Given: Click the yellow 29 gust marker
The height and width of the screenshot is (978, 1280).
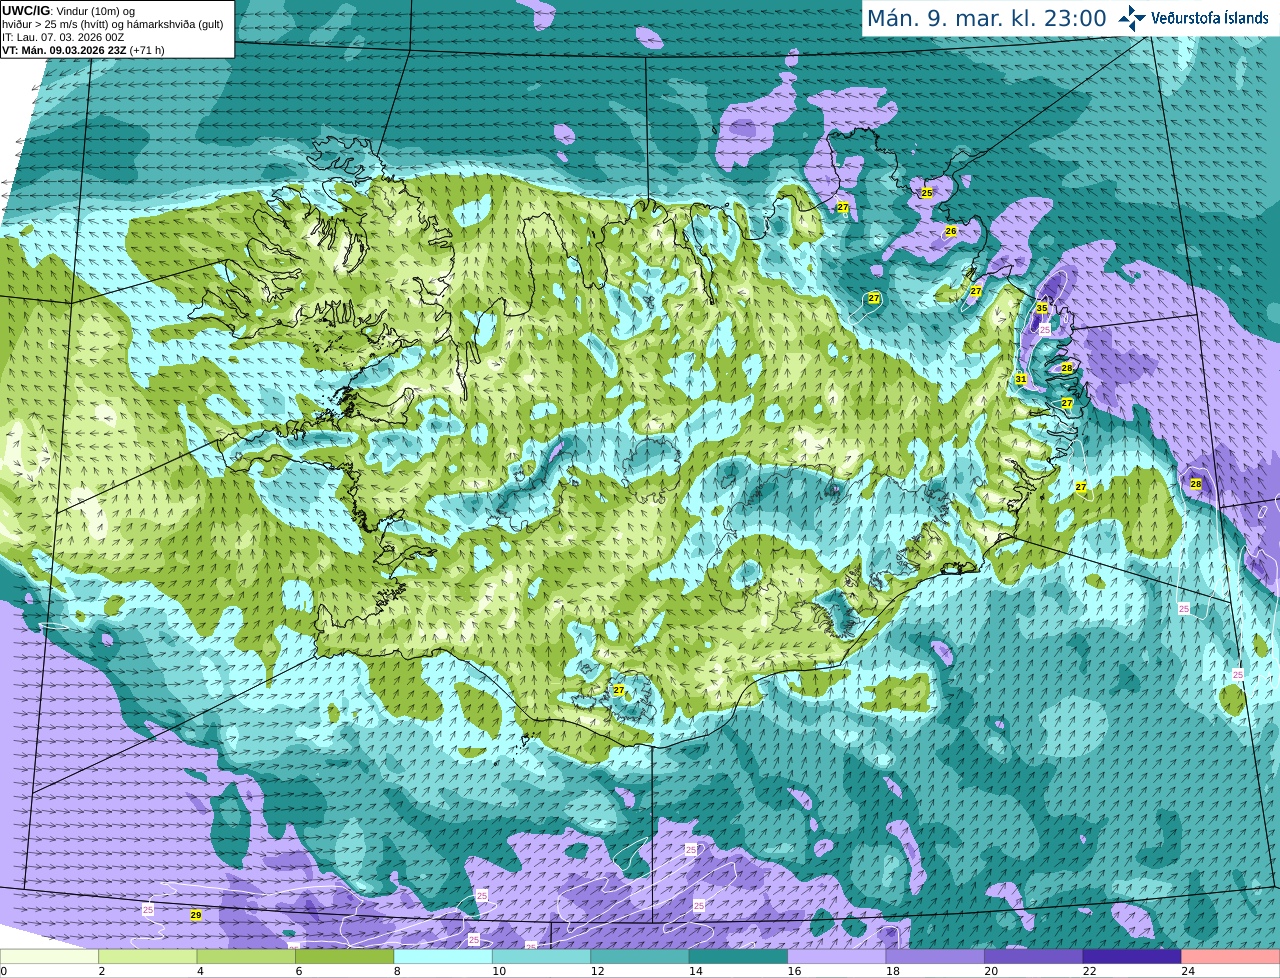Looking at the screenshot, I should click(x=196, y=915).
